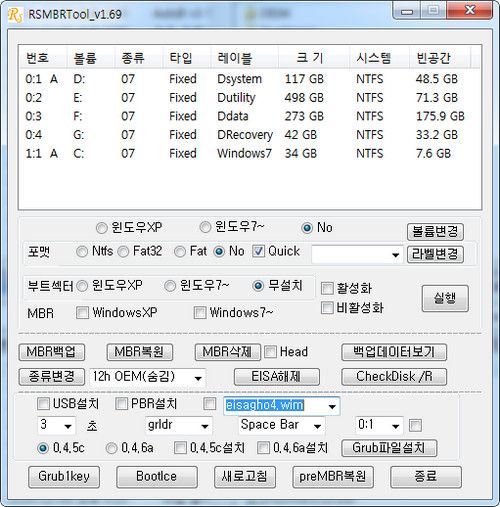Click the 라벨변경 button
The image size is (500, 507).
coord(435,255)
